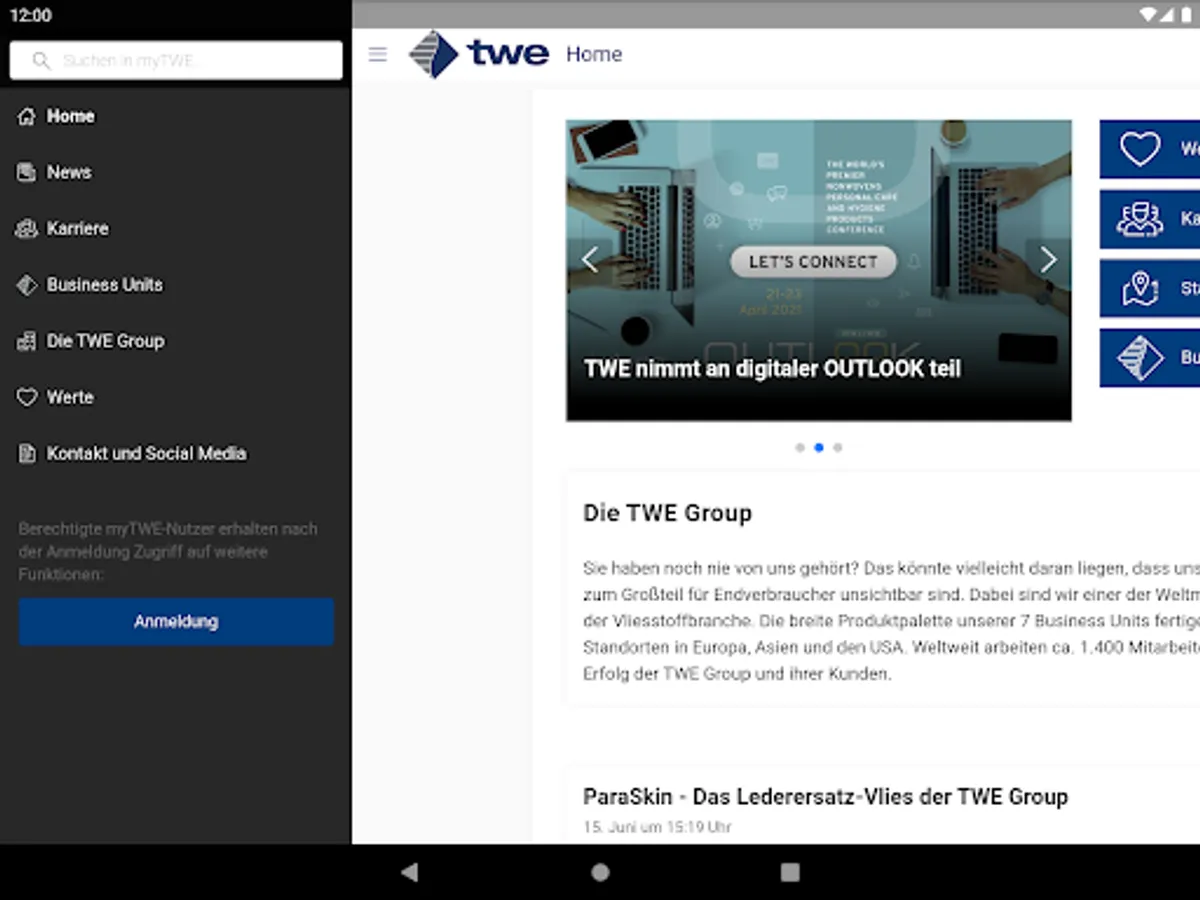Select the third carousel dot
This screenshot has height=900, width=1200.
(838, 447)
